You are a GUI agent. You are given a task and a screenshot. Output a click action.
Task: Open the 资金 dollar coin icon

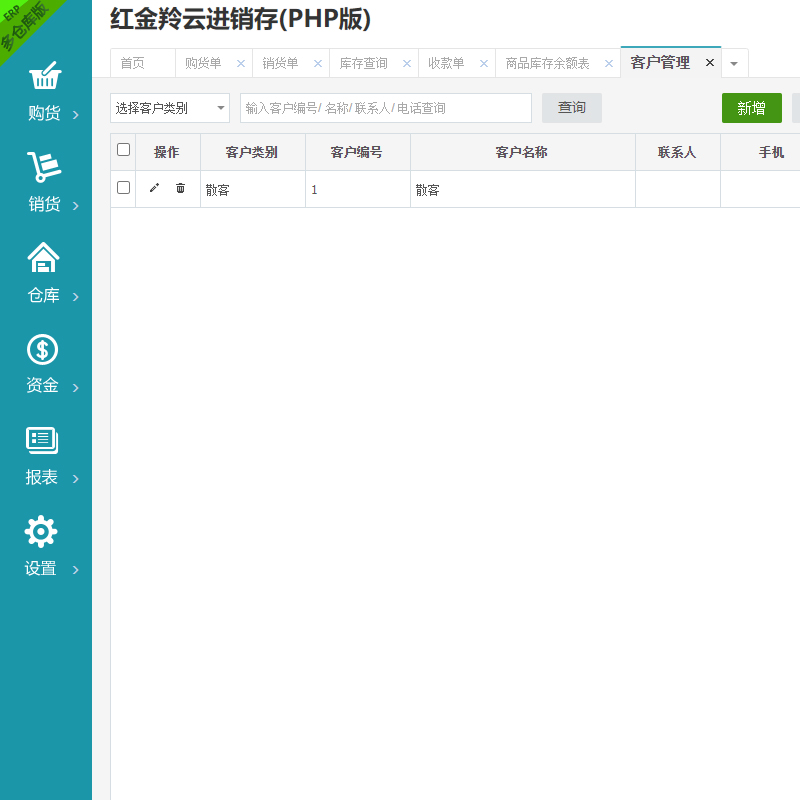42,349
